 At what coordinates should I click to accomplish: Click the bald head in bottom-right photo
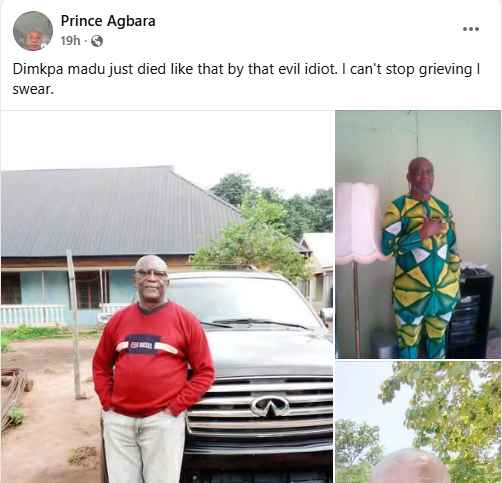pos(411,466)
